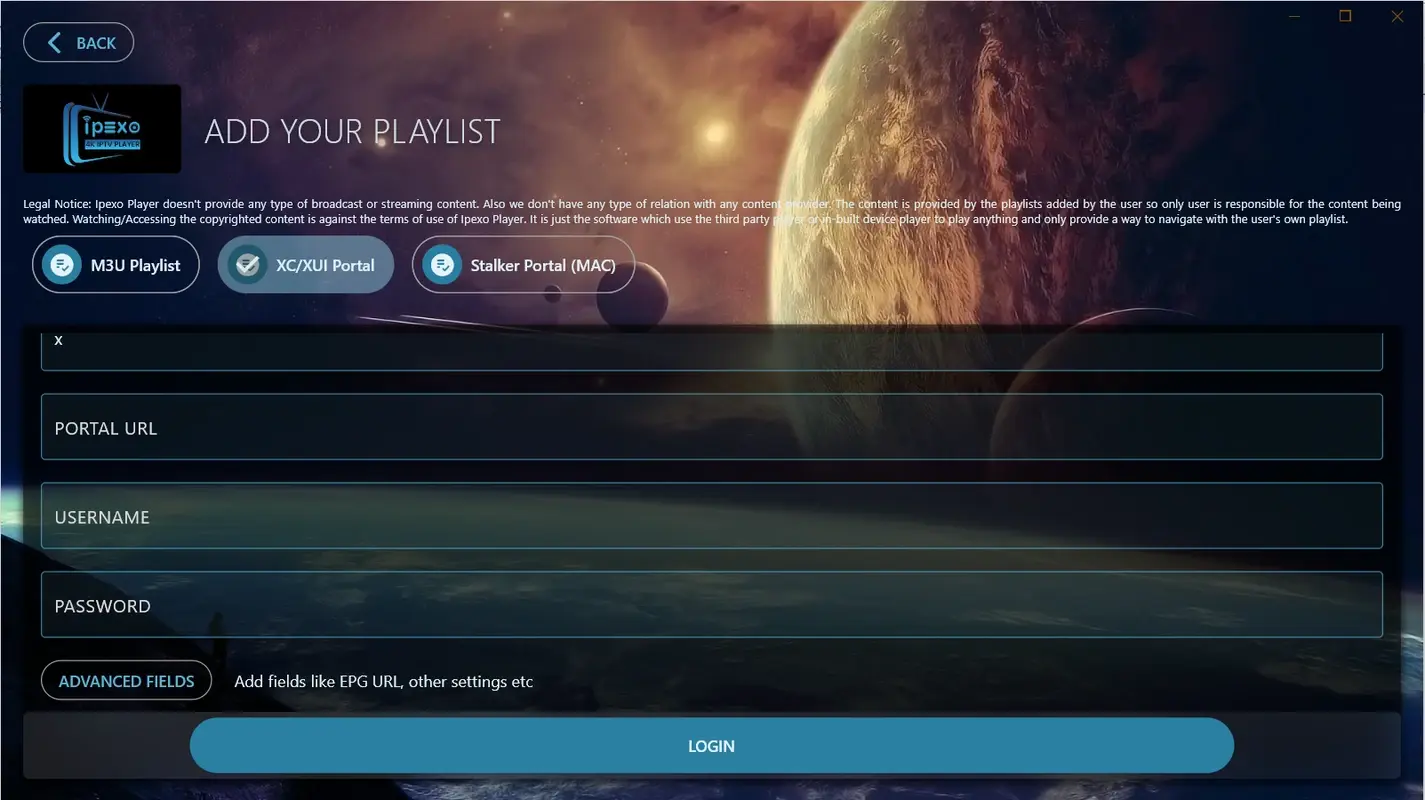The image size is (1425, 800).
Task: Click the M3U Playlist circular checklist icon
Action: coord(62,264)
